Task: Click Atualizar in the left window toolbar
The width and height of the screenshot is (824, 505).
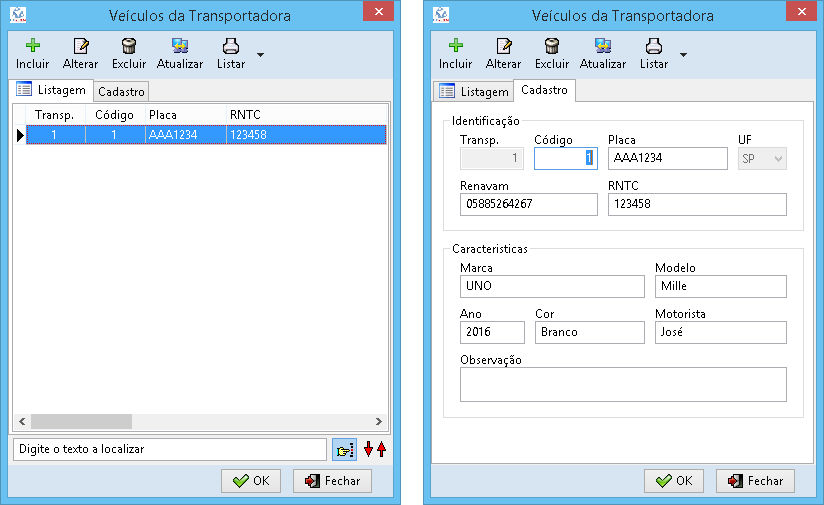Action: click(180, 54)
